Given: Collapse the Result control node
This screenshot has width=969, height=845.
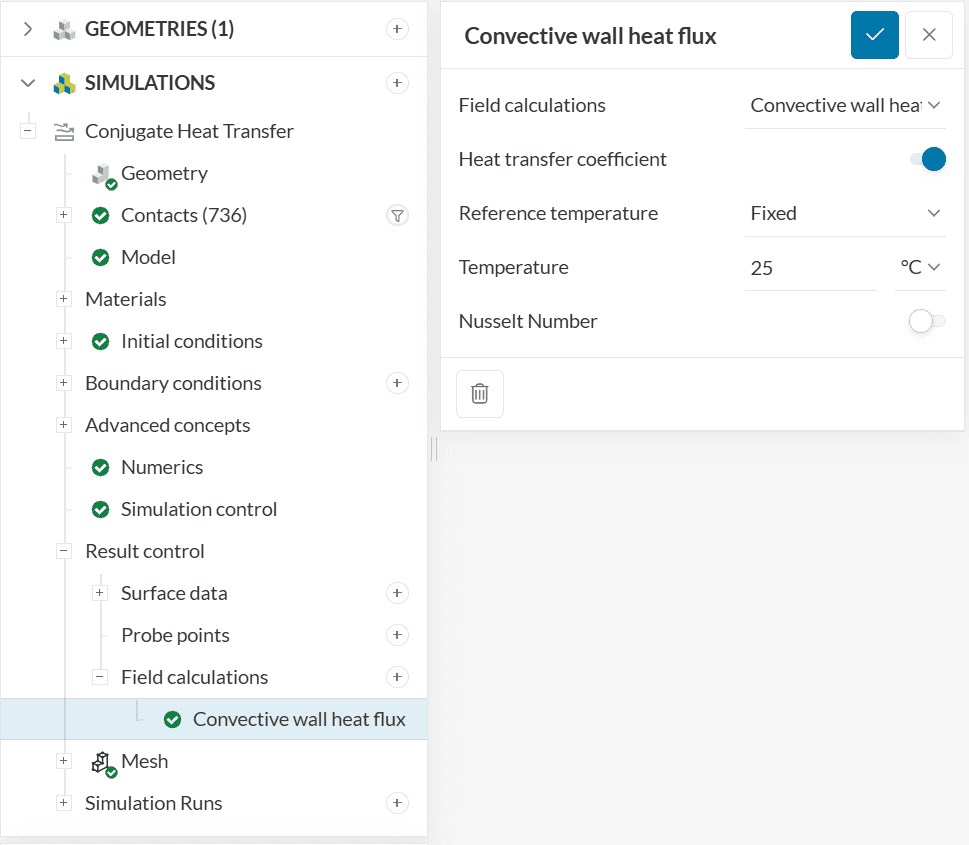Looking at the screenshot, I should tap(64, 551).
